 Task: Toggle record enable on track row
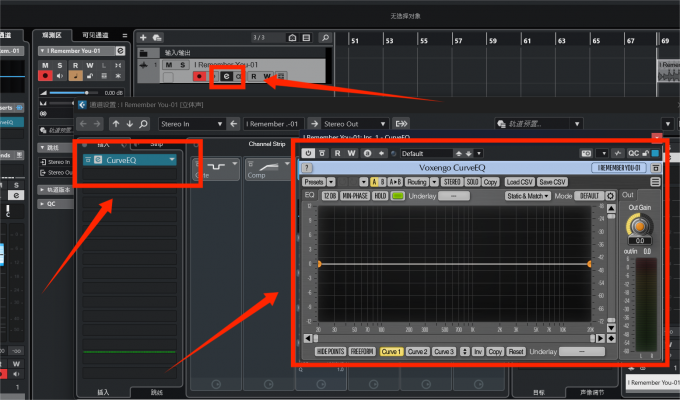tap(199, 76)
